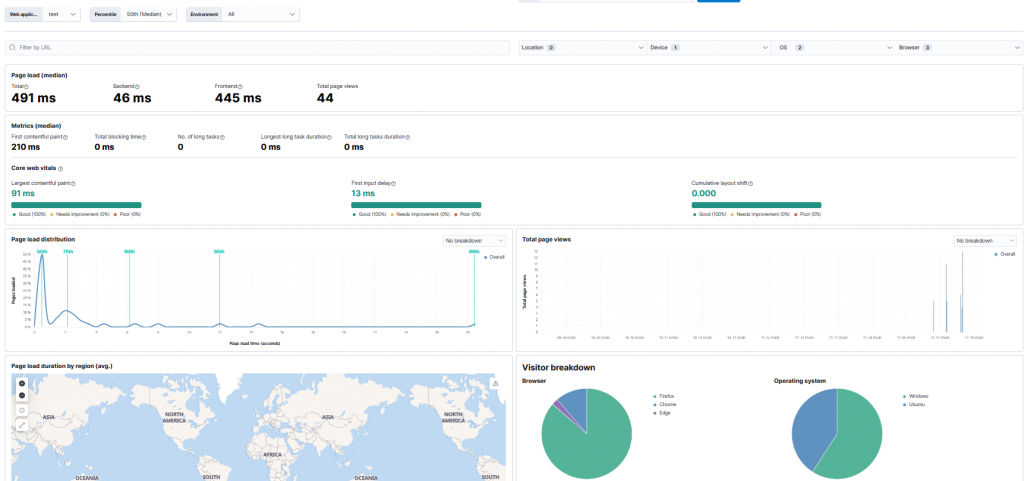Toggle Overall series in Page load distribution legend
The height and width of the screenshot is (481, 1024).
pyautogui.click(x=495, y=257)
